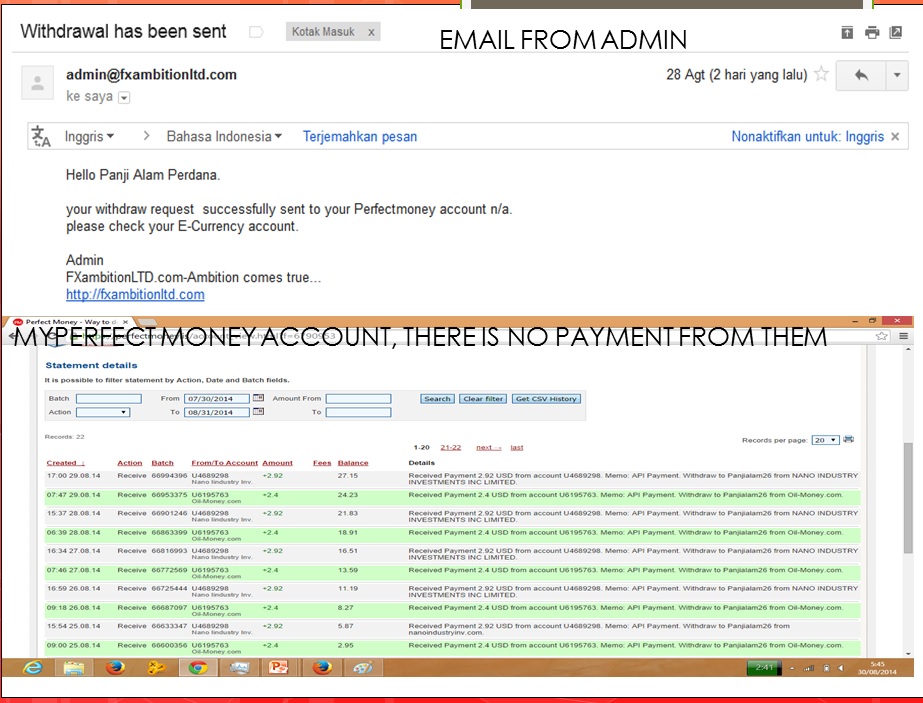923x703 pixels.
Task: Open calendar picker for From date
Action: [x=258, y=398]
